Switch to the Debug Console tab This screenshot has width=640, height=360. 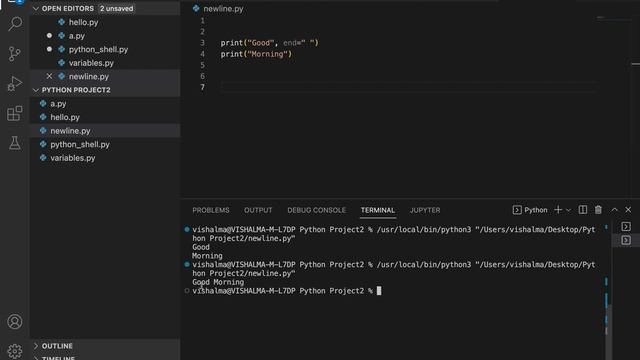pyautogui.click(x=316, y=210)
